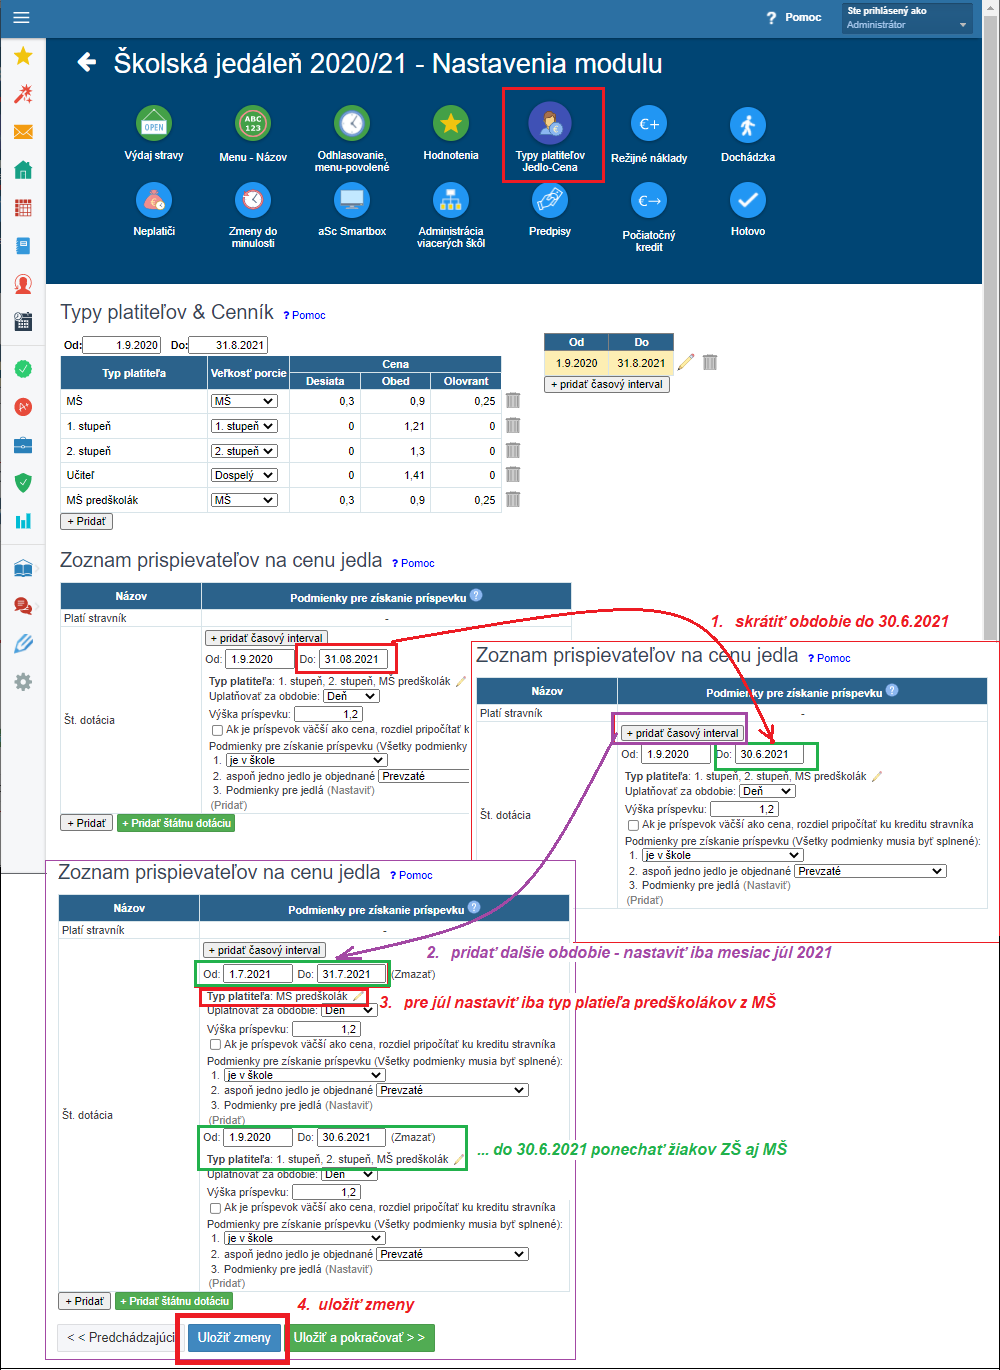Delete the 1.9.2020–31.8.2021 interval via trash icon

[x=710, y=362]
